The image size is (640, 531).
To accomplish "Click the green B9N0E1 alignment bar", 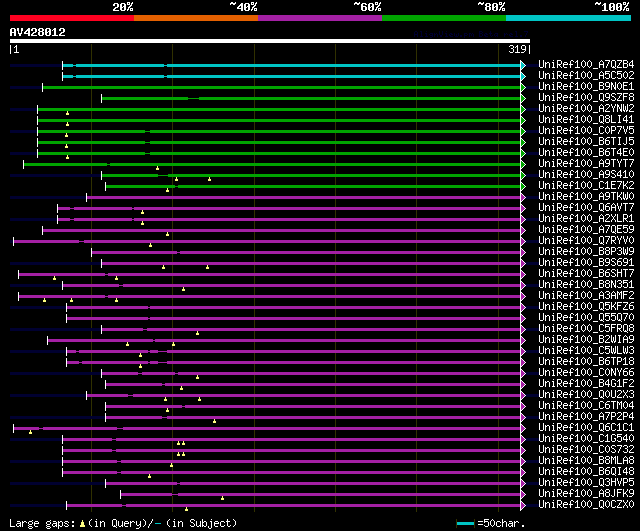I will point(282,87).
